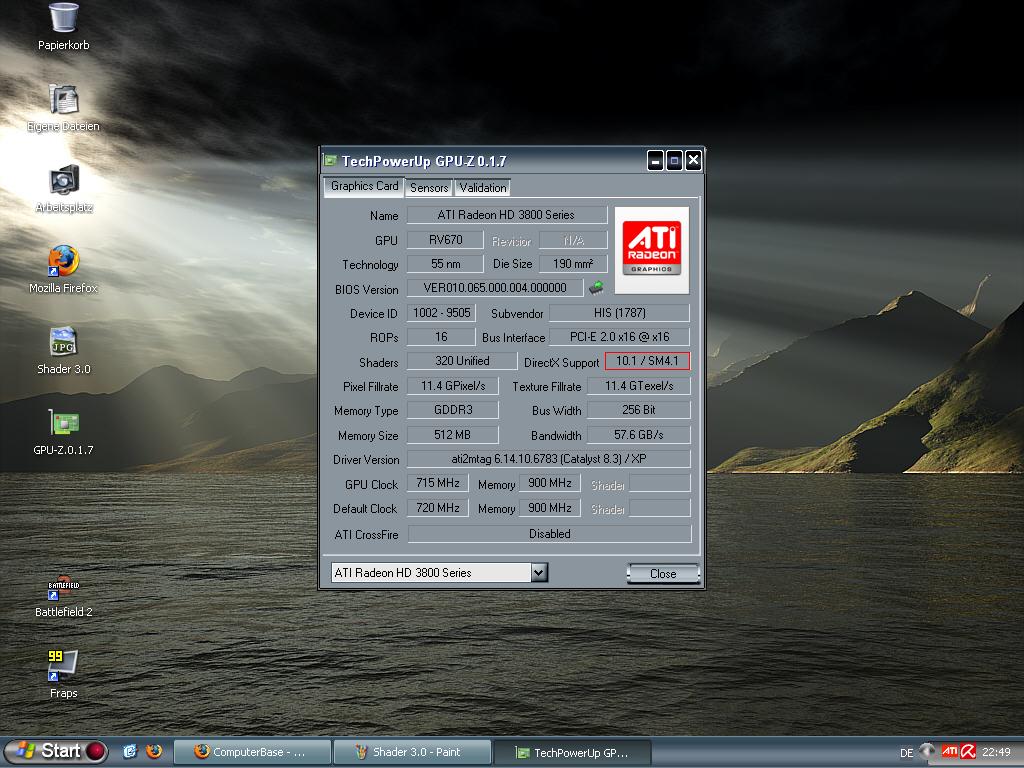Click the DE language indicator
The image size is (1024, 768).
pyautogui.click(x=906, y=753)
